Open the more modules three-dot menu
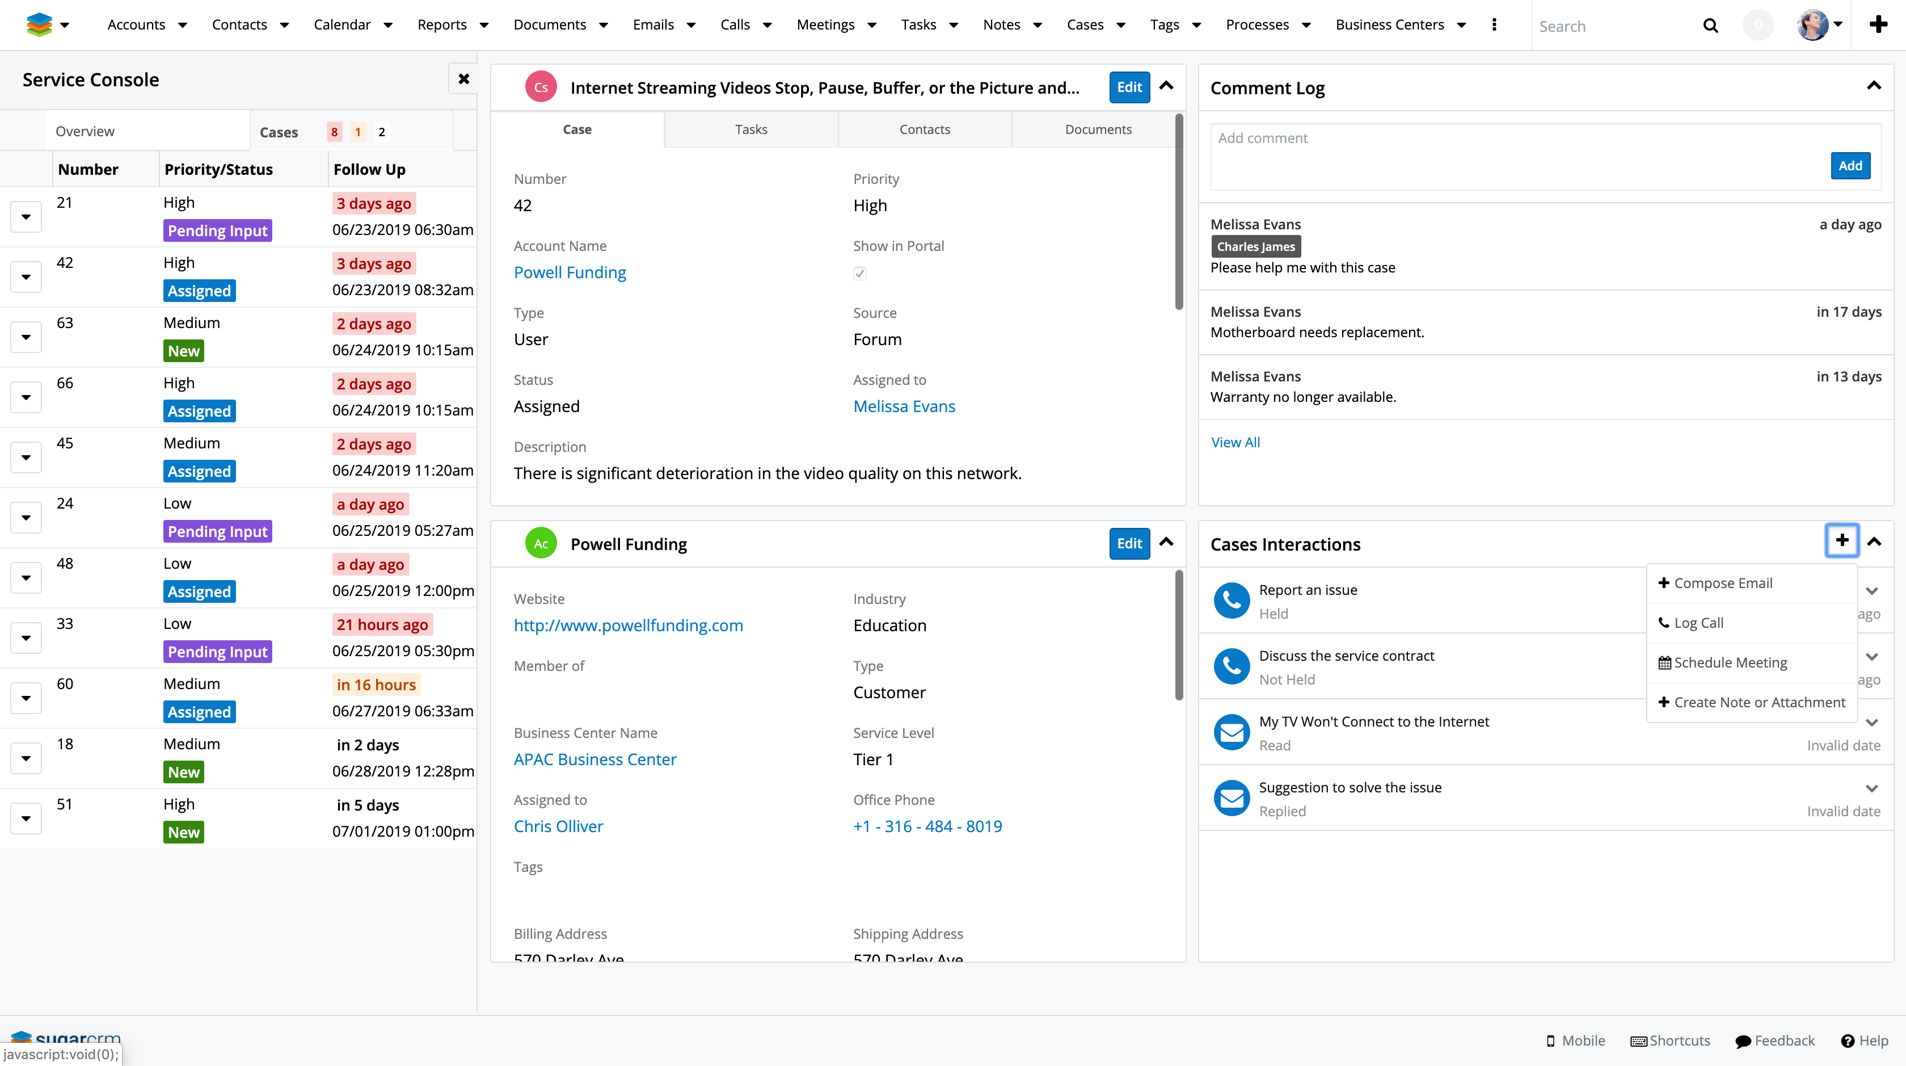Viewport: 1906px width, 1066px height. click(x=1494, y=24)
